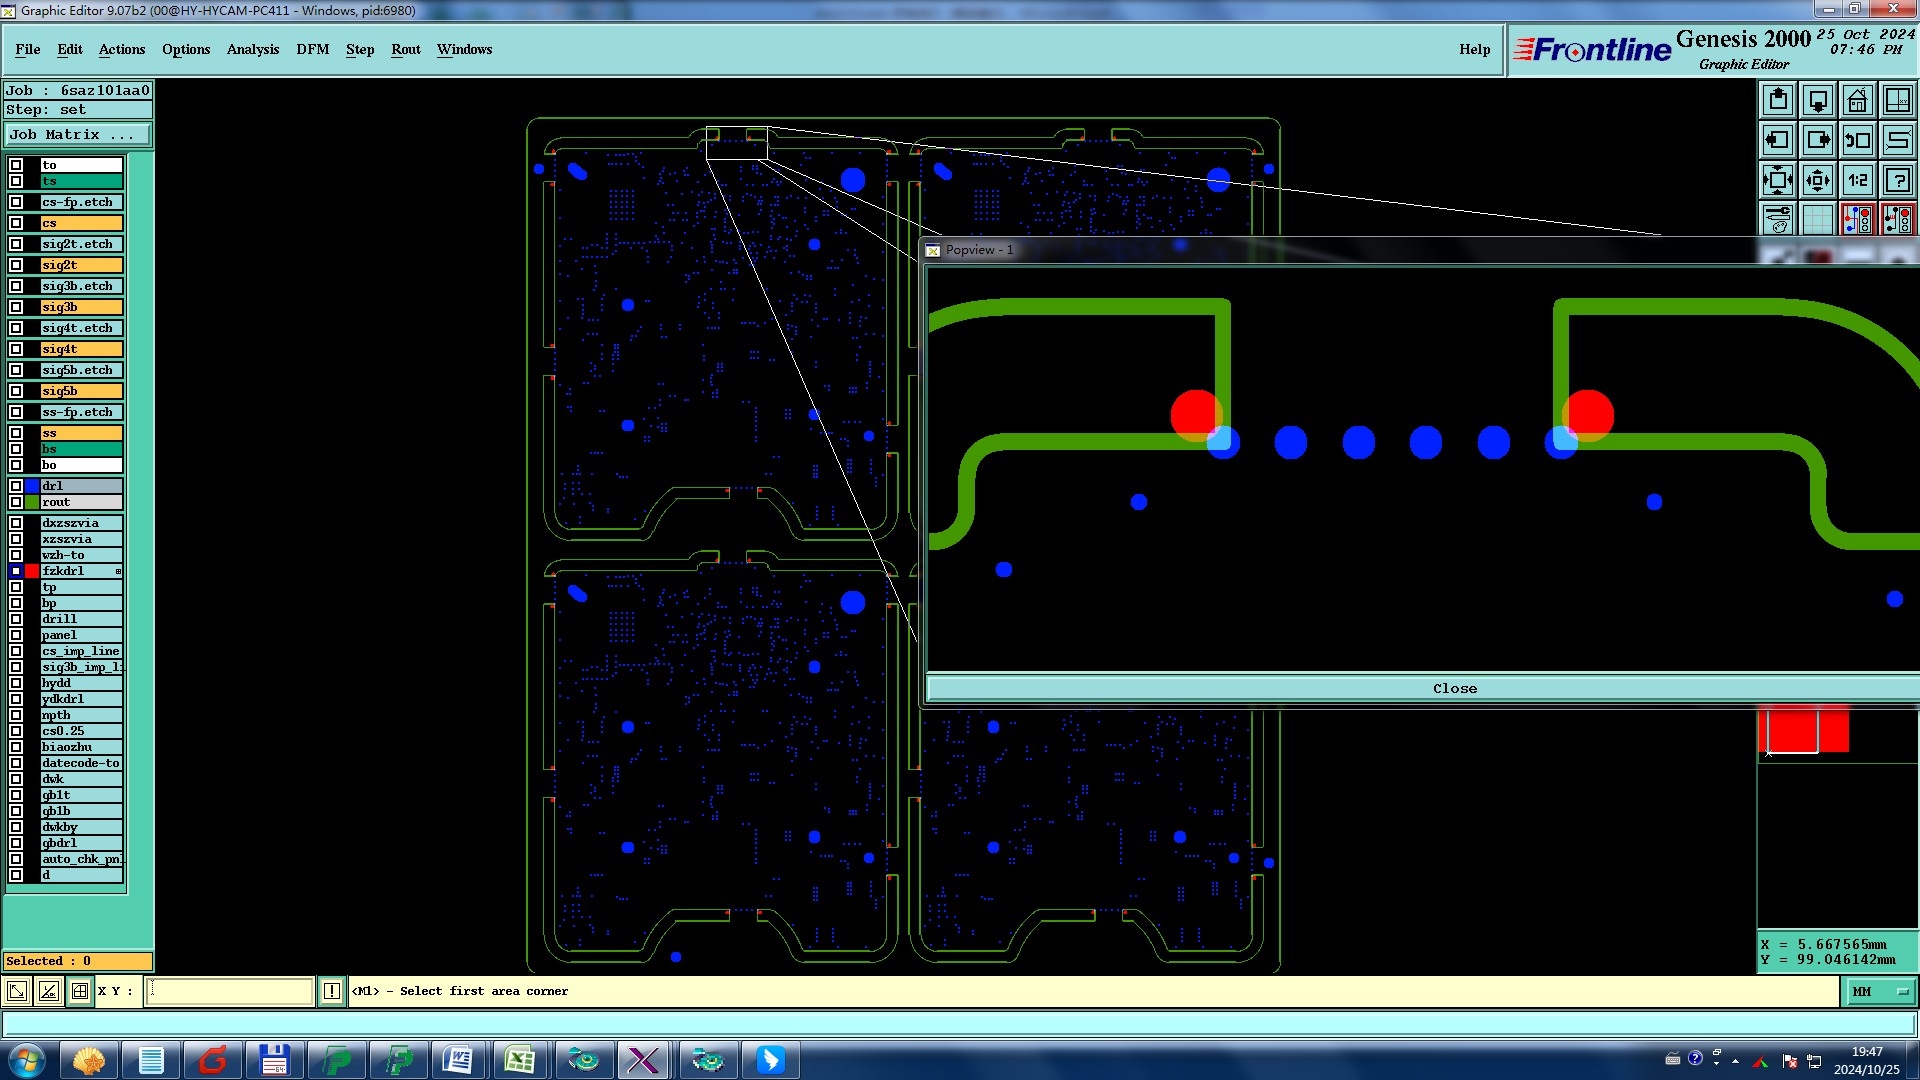Click the wrench tools and palette icon
1920x1080 pixels.
(x=1777, y=219)
